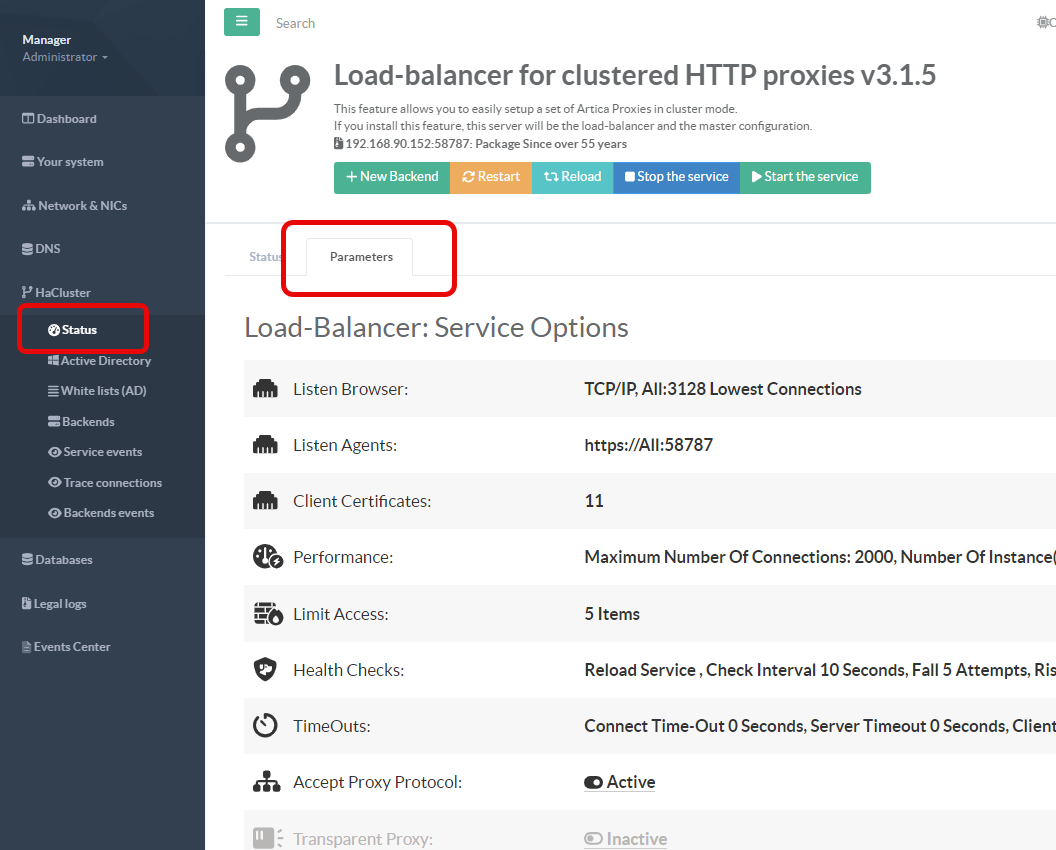Toggle Transparent Proxy Inactive switch
Viewport: 1056px width, 850px height.
click(x=594, y=839)
